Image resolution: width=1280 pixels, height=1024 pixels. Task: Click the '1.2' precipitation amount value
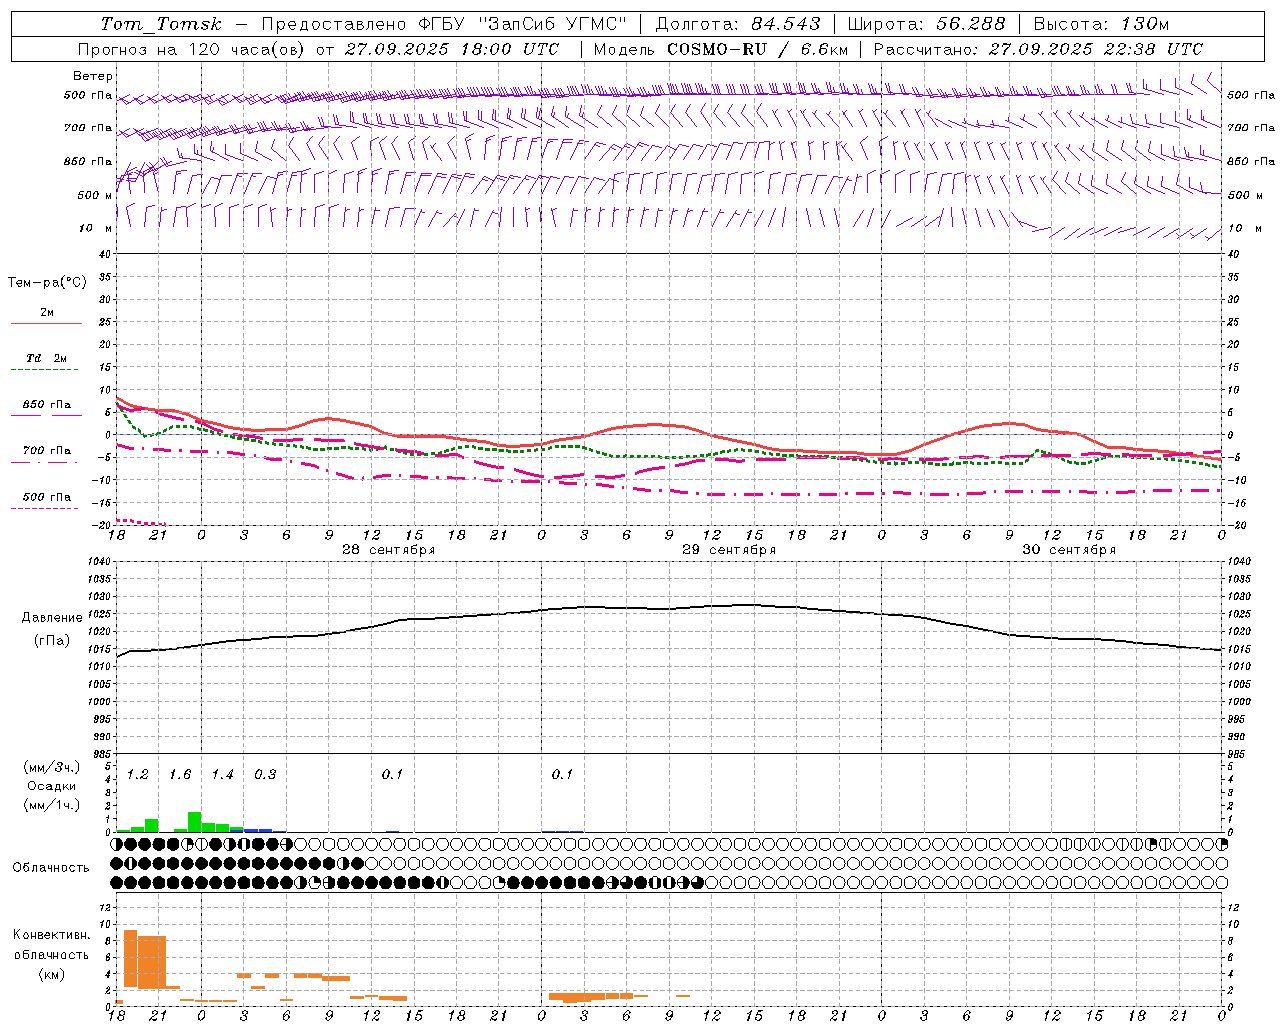pyautogui.click(x=138, y=774)
